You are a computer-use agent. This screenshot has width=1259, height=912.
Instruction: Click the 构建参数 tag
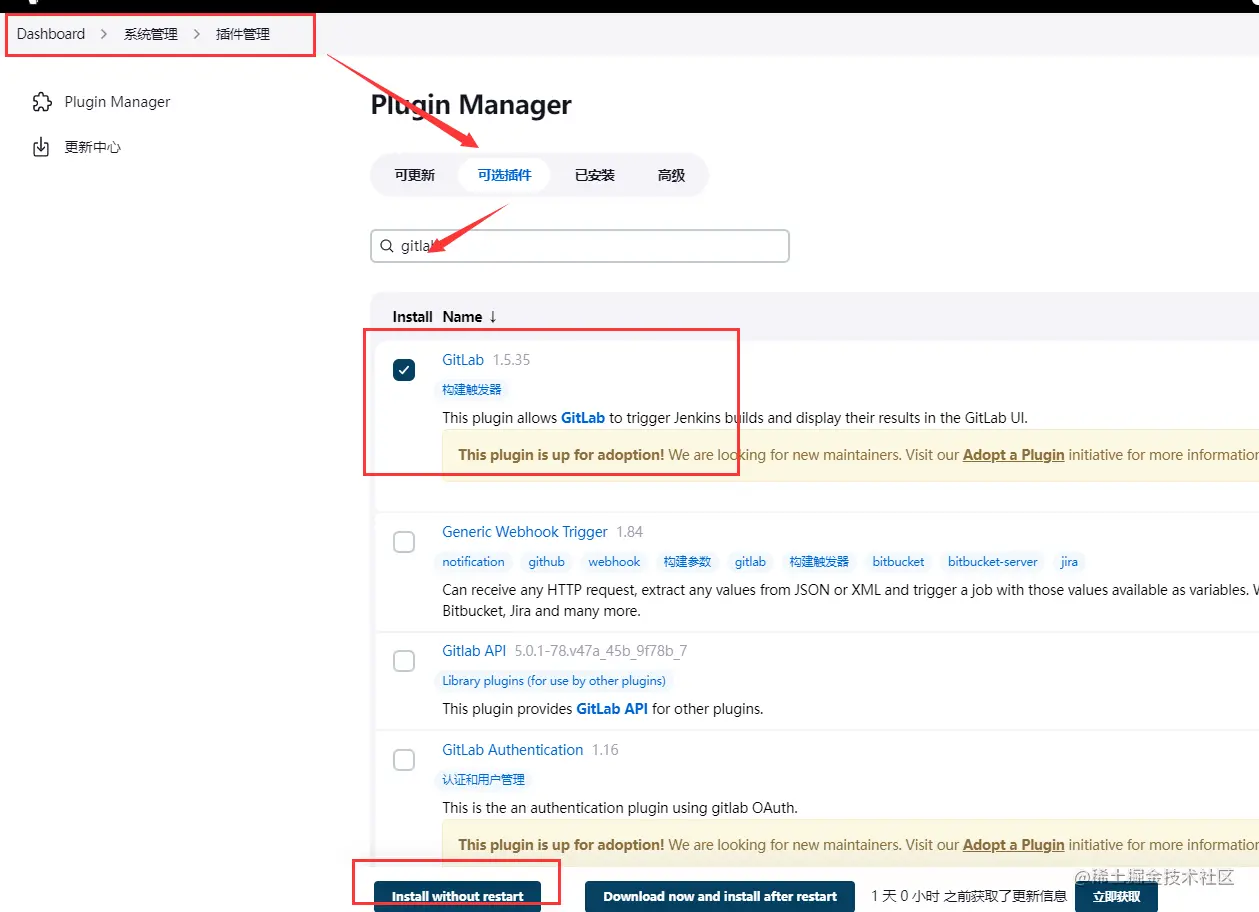pos(687,562)
